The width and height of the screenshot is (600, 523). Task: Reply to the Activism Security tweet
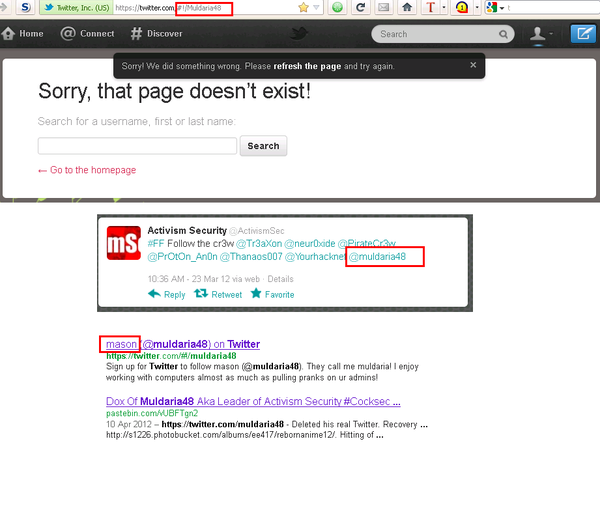tap(166, 294)
